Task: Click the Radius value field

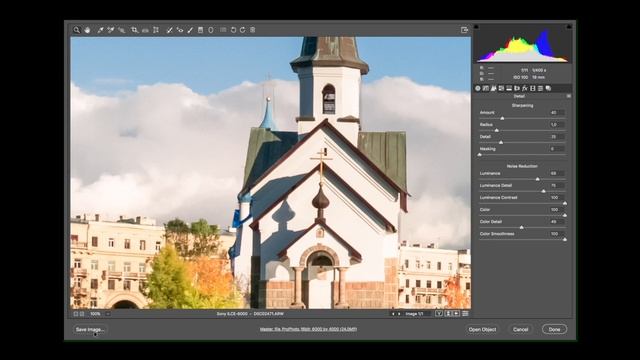Action: point(557,124)
